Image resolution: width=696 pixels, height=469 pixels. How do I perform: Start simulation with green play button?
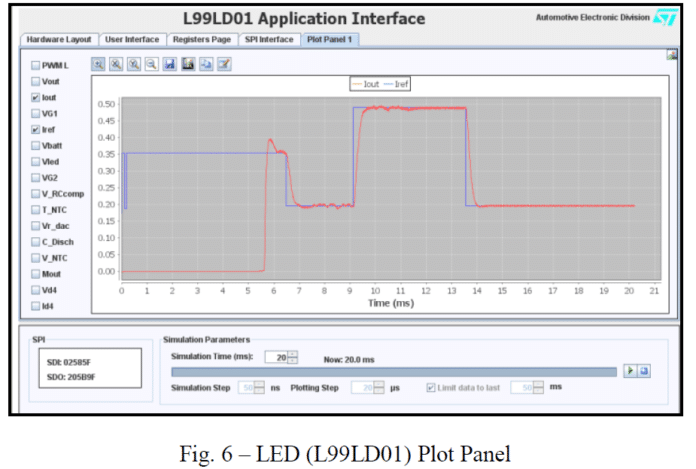pos(629,371)
